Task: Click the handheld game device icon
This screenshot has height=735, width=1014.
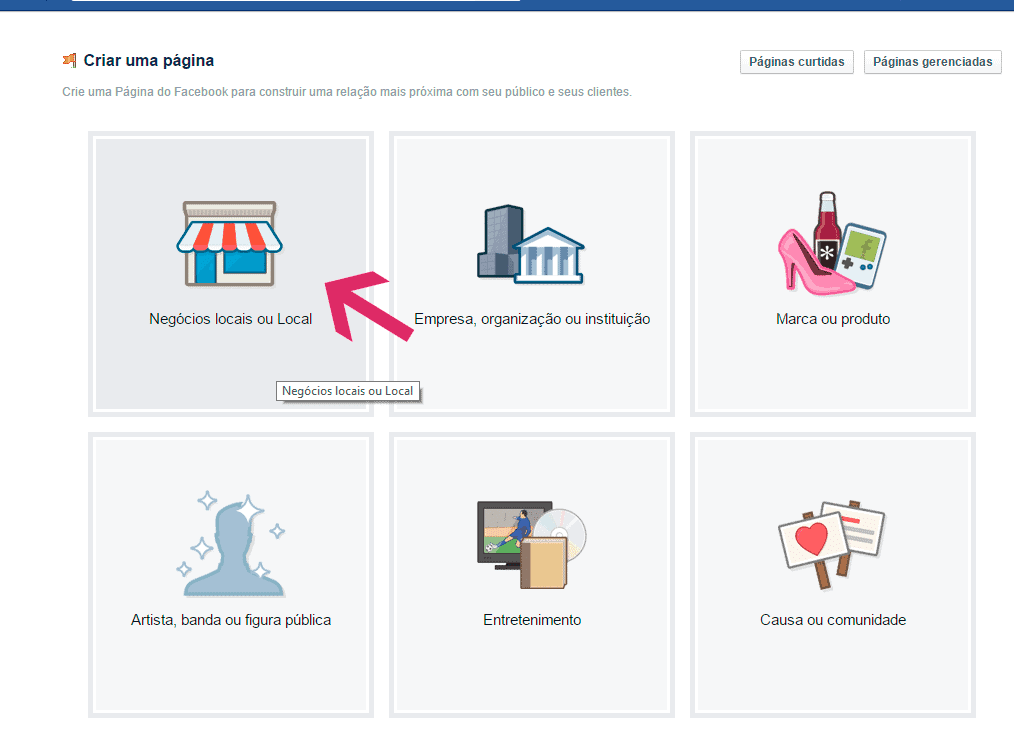Action: (861, 248)
